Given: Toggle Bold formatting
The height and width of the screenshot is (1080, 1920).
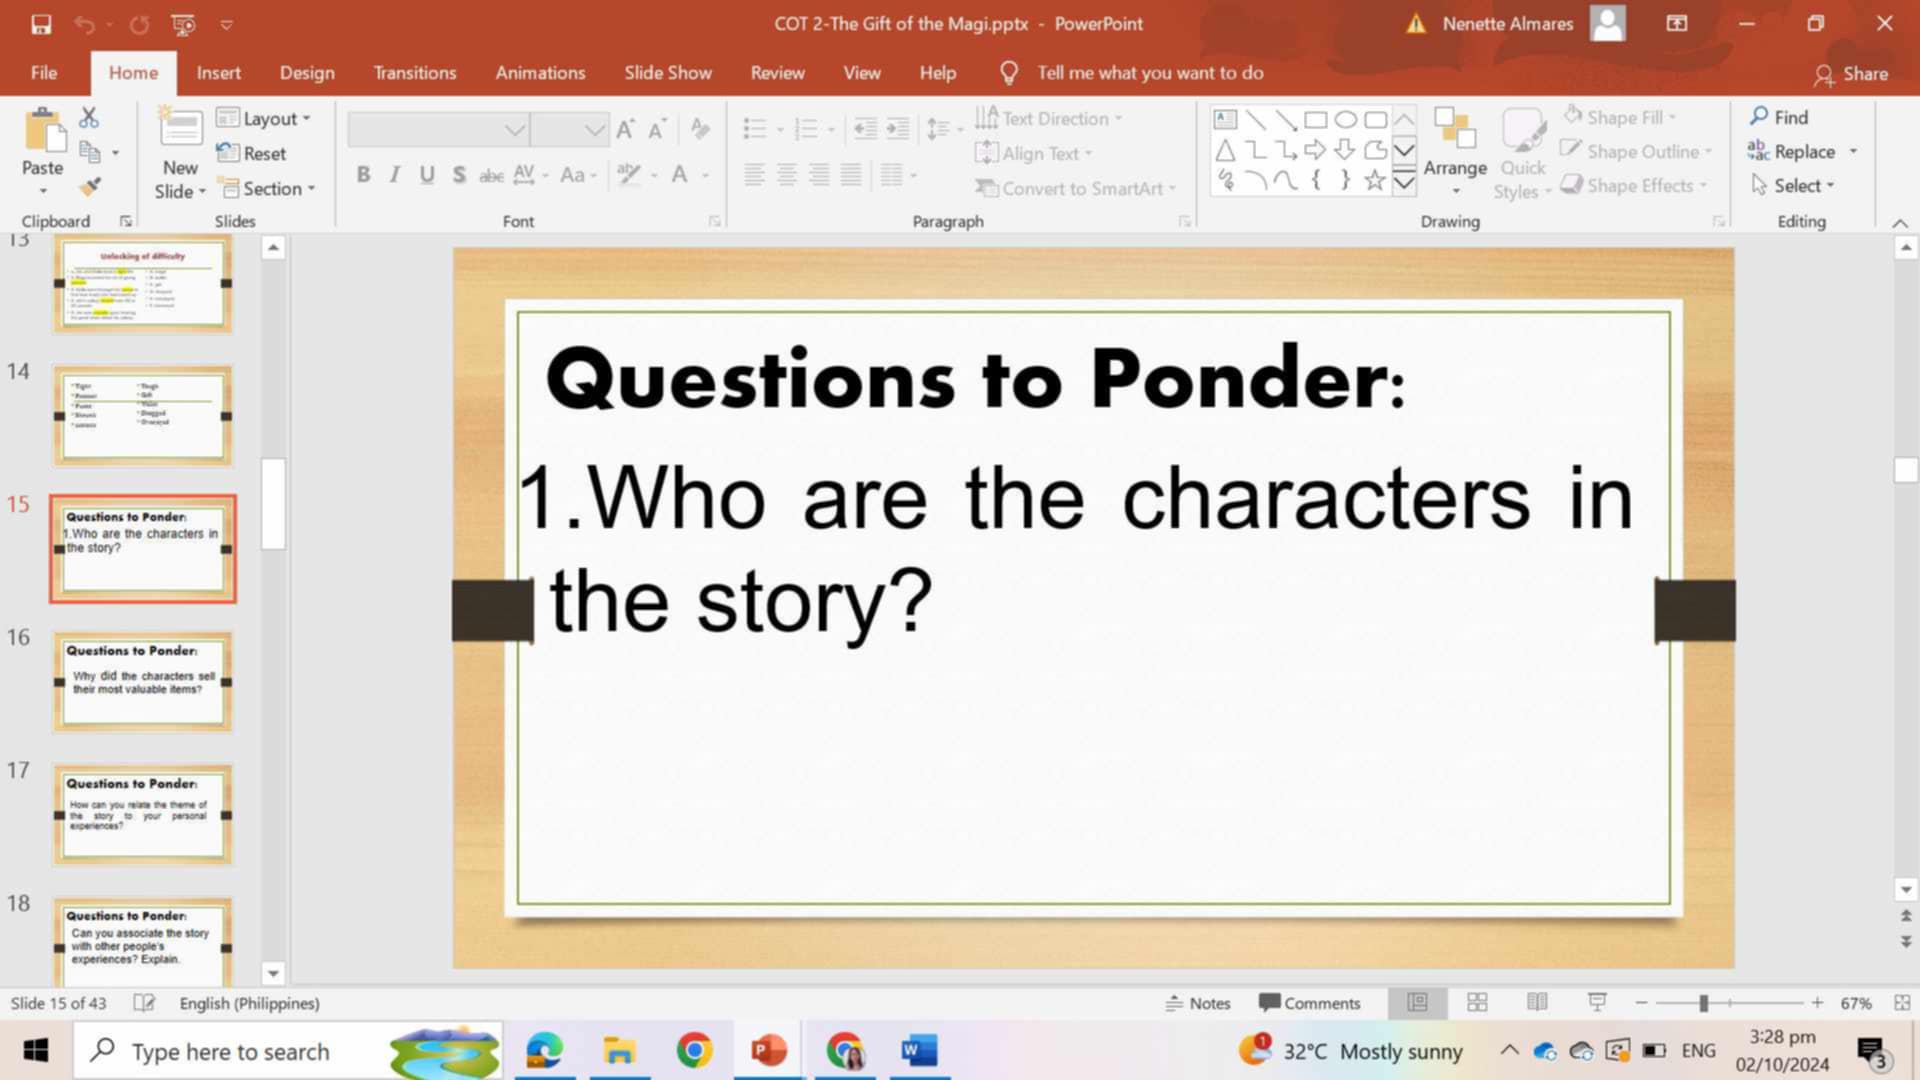Looking at the screenshot, I should coord(363,175).
